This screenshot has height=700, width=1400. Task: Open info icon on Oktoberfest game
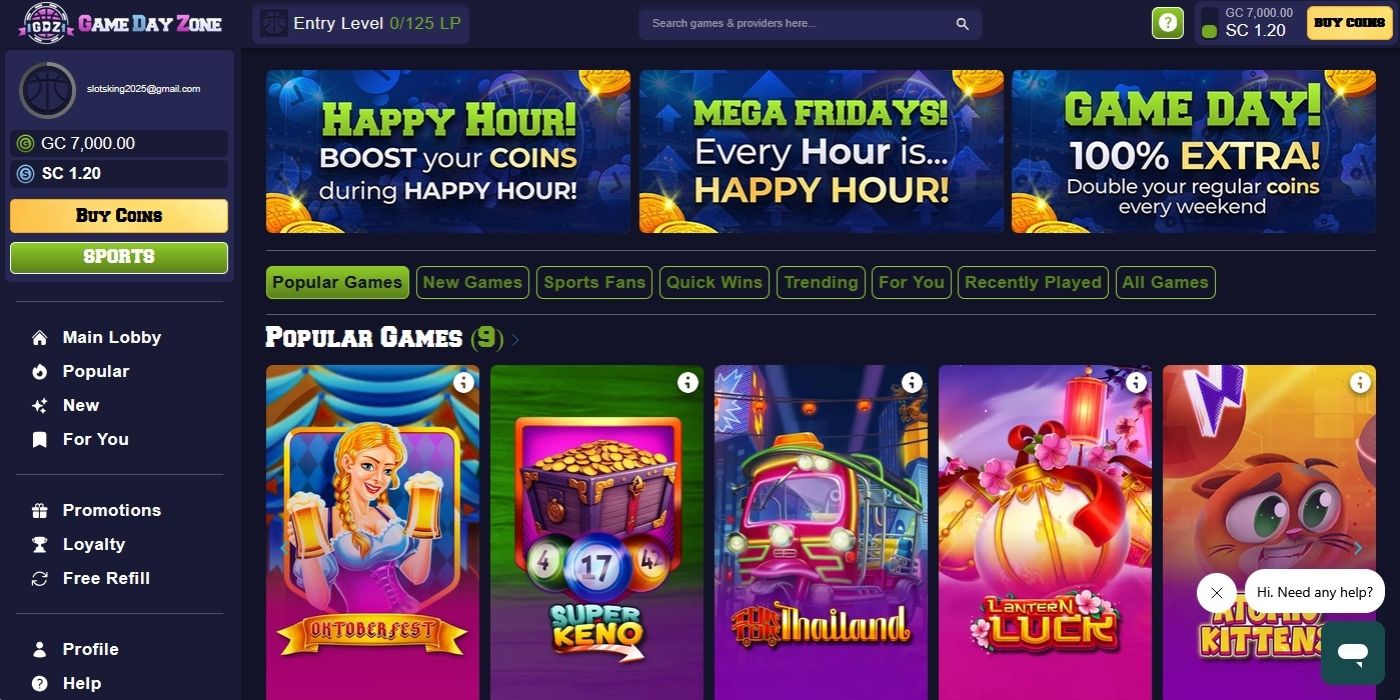tap(463, 382)
